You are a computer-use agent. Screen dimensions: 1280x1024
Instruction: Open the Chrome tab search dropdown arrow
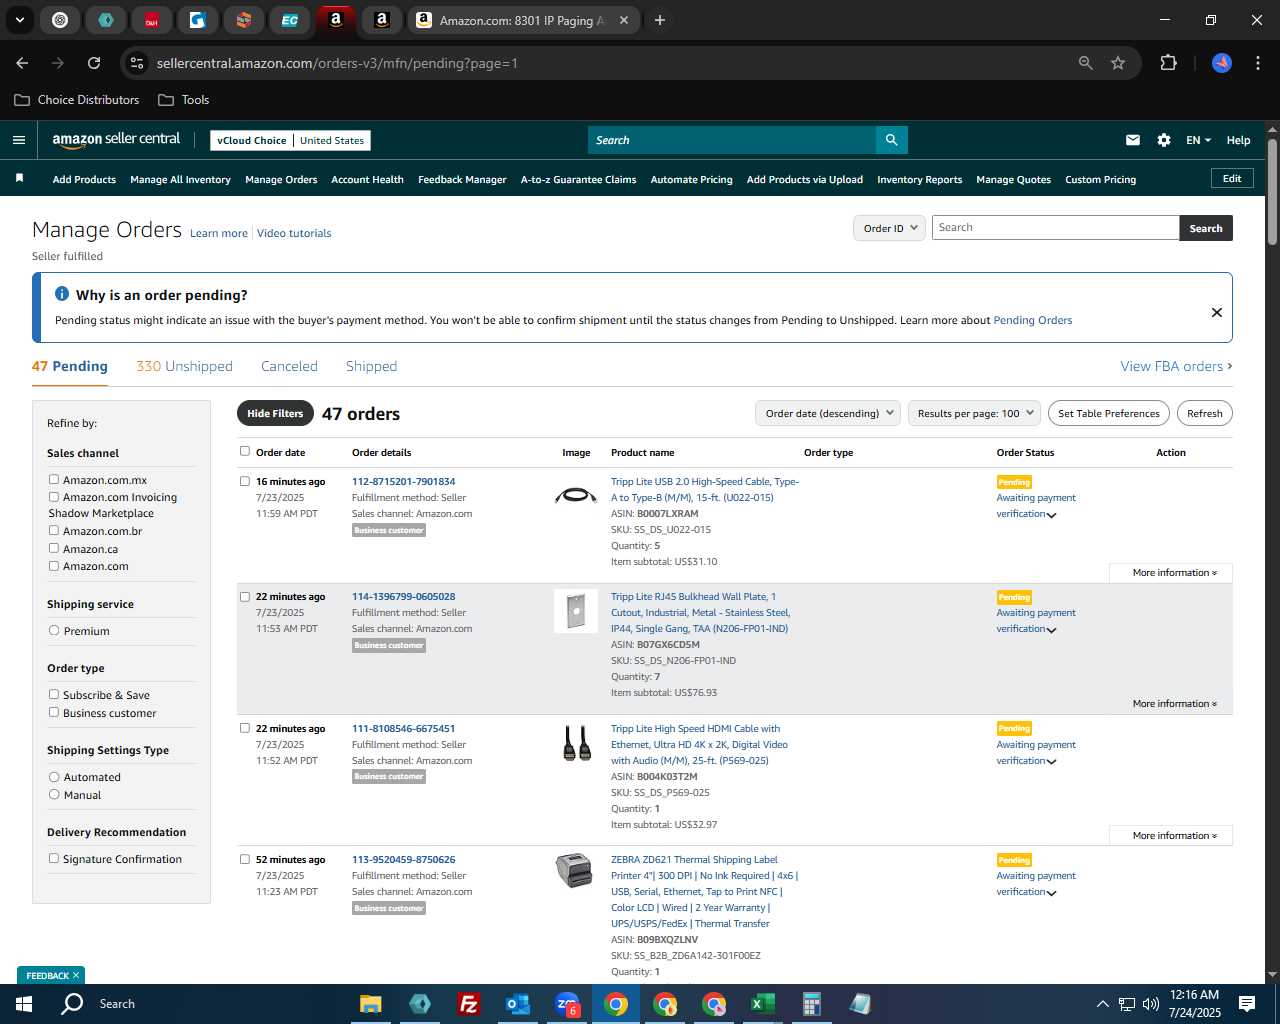tap(20, 20)
